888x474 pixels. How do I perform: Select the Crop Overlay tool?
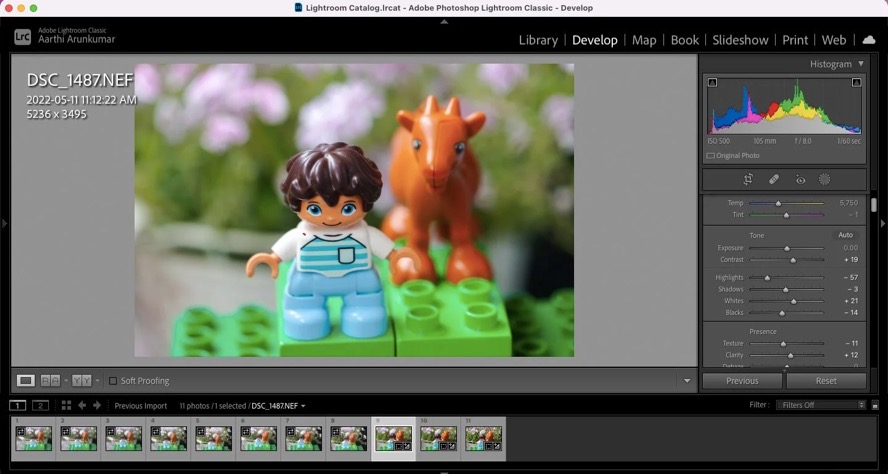(748, 180)
